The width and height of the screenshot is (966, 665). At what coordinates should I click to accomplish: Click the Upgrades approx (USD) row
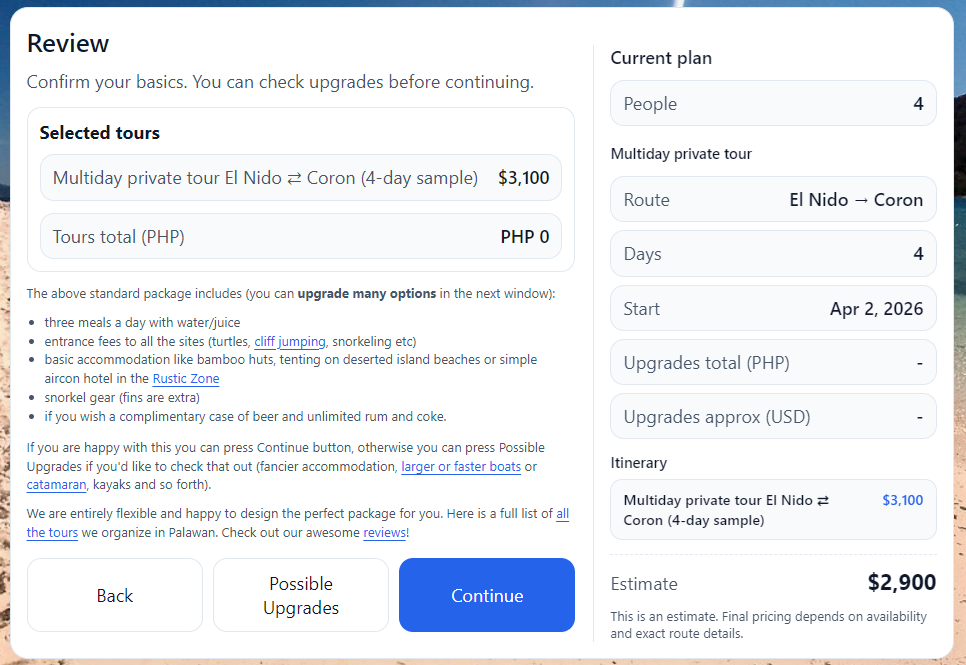773,416
